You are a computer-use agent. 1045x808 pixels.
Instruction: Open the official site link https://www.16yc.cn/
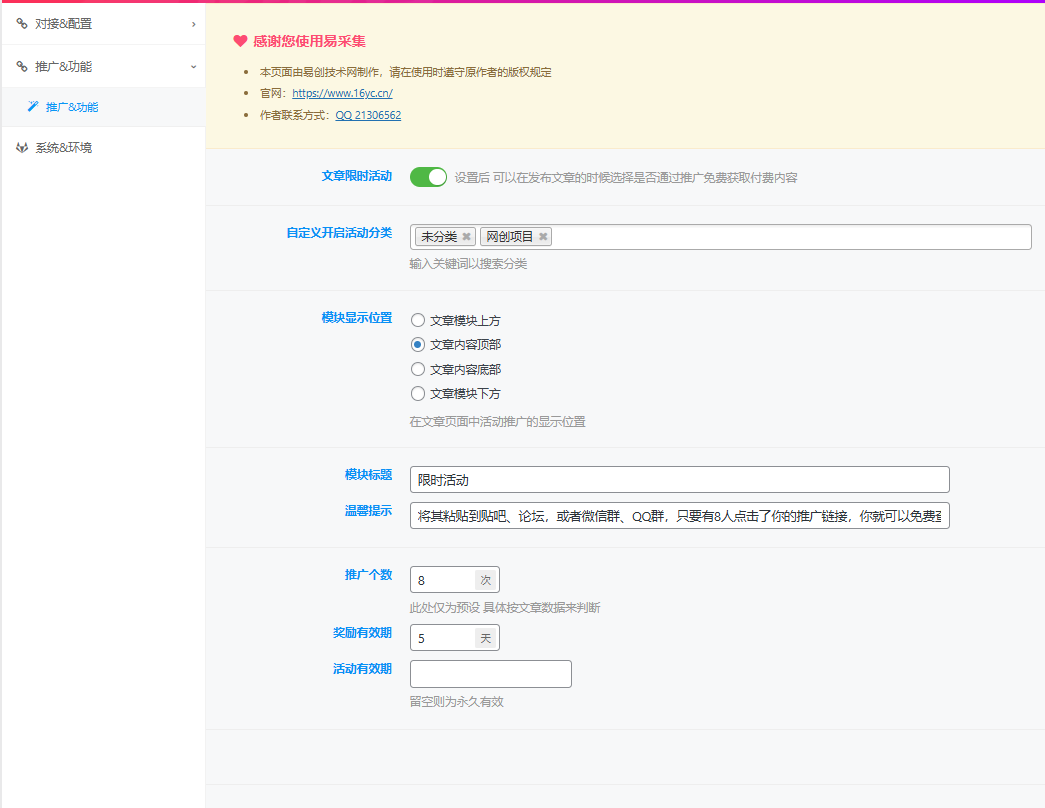tap(343, 92)
